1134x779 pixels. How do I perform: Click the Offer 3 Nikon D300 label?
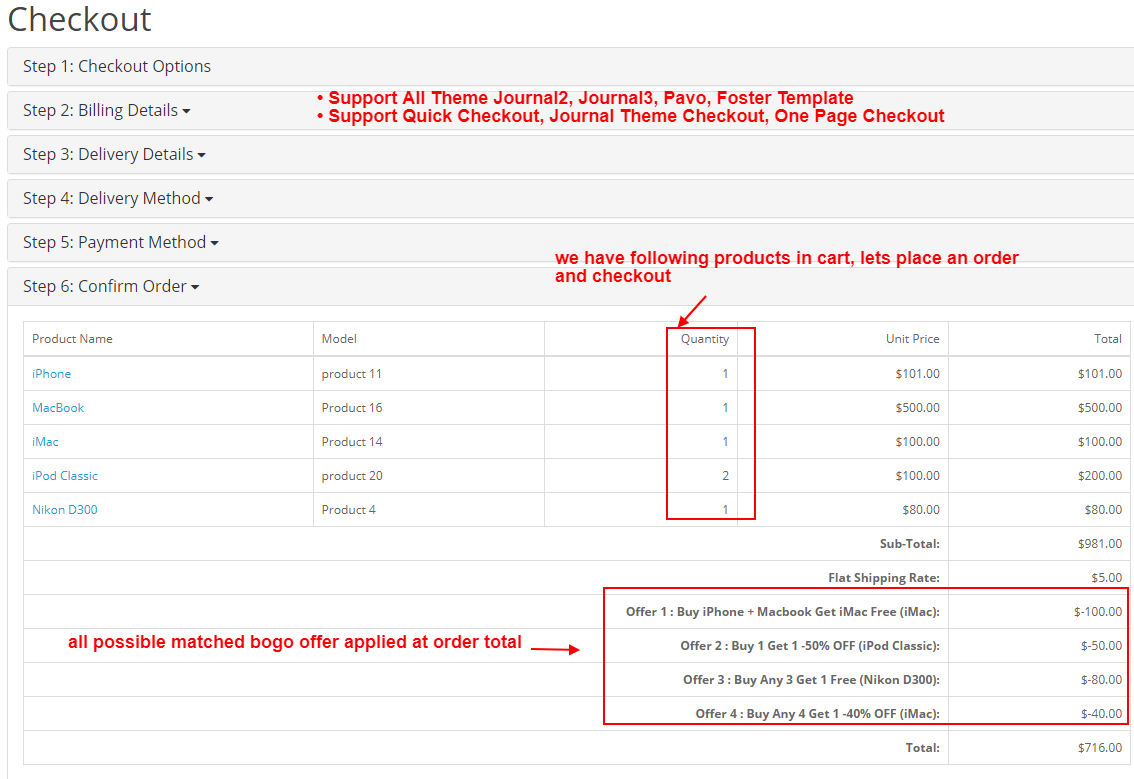[x=811, y=680]
